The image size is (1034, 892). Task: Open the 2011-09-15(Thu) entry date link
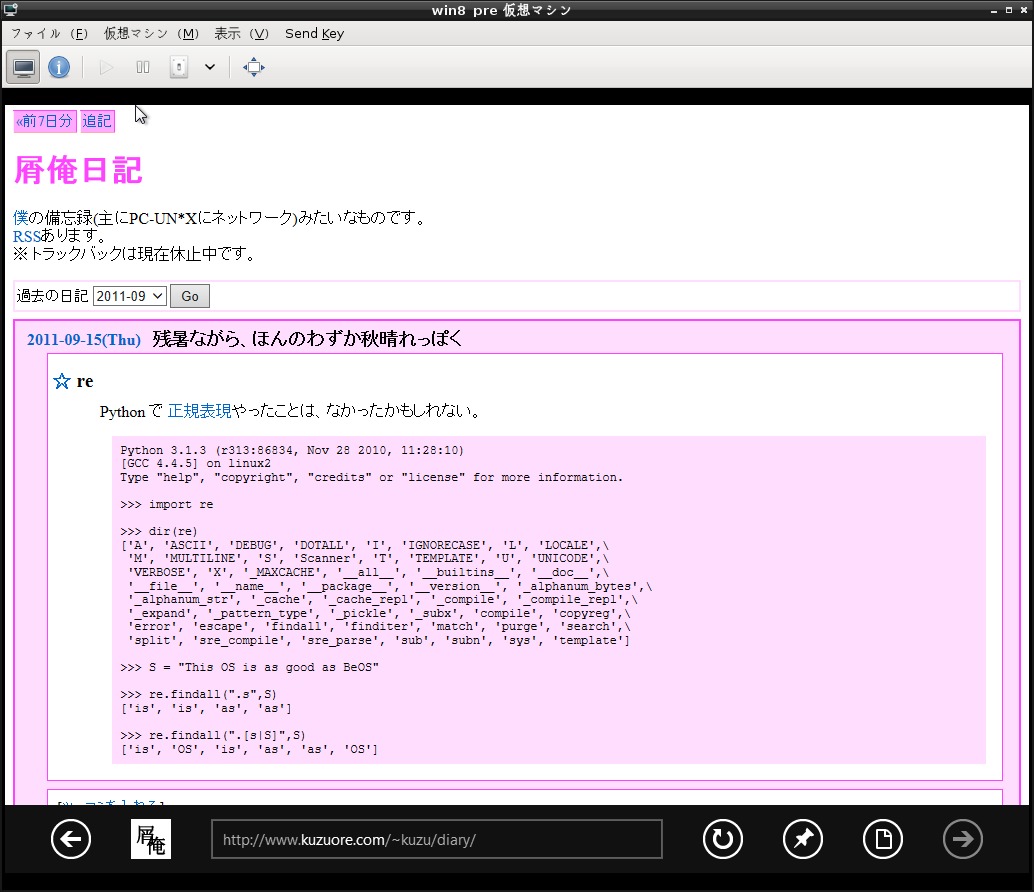pyautogui.click(x=84, y=340)
